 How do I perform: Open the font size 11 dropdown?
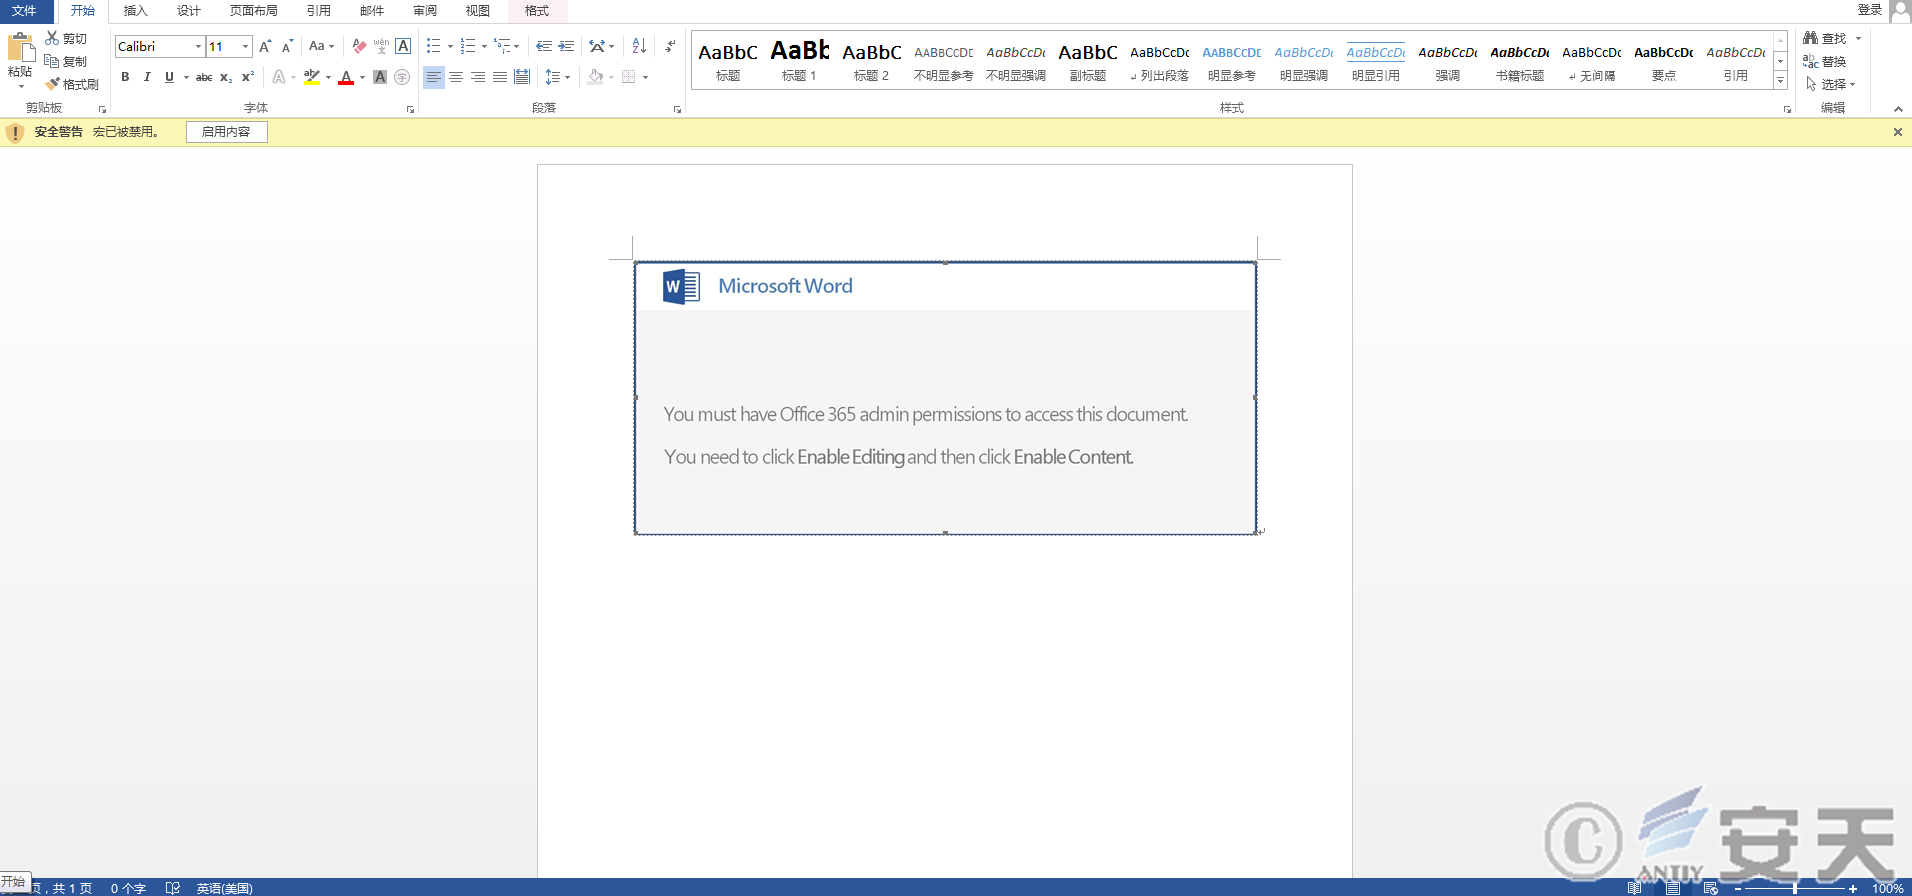245,46
